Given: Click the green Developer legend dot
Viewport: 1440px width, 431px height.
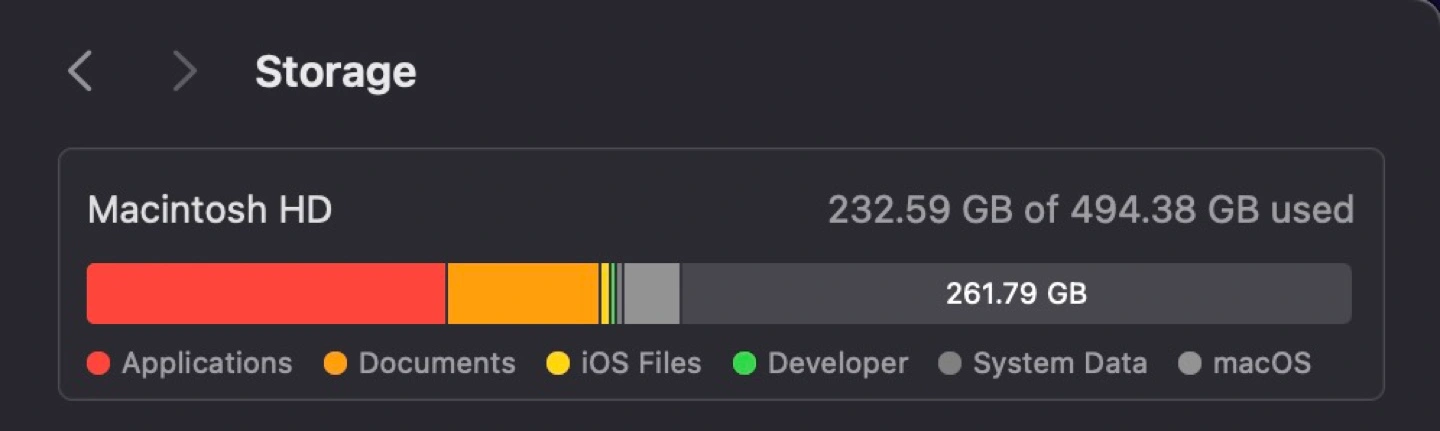Looking at the screenshot, I should (744, 363).
